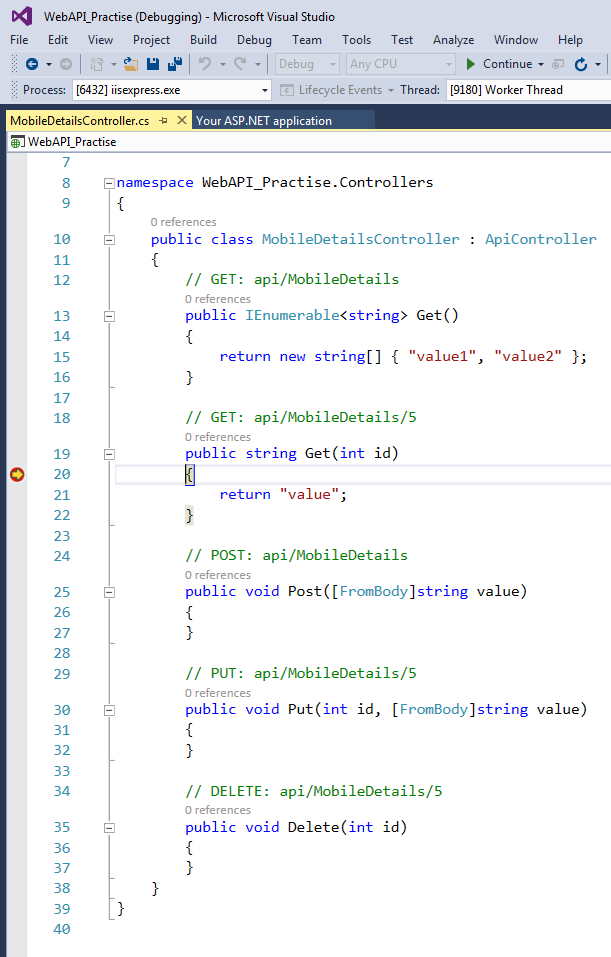Open the Window menu

tap(516, 40)
